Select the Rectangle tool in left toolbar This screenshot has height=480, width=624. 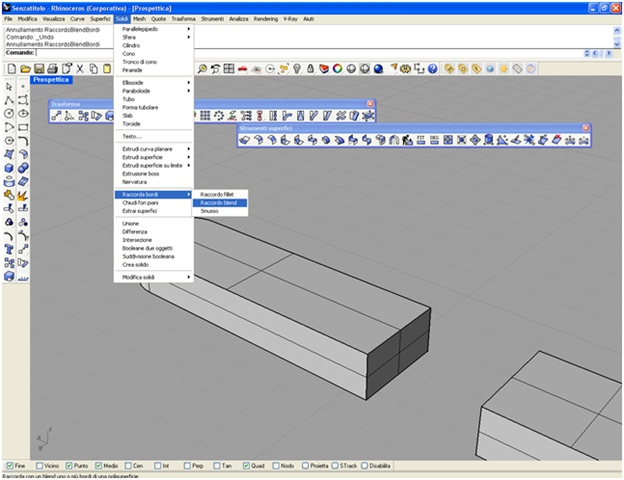pyautogui.click(x=23, y=127)
